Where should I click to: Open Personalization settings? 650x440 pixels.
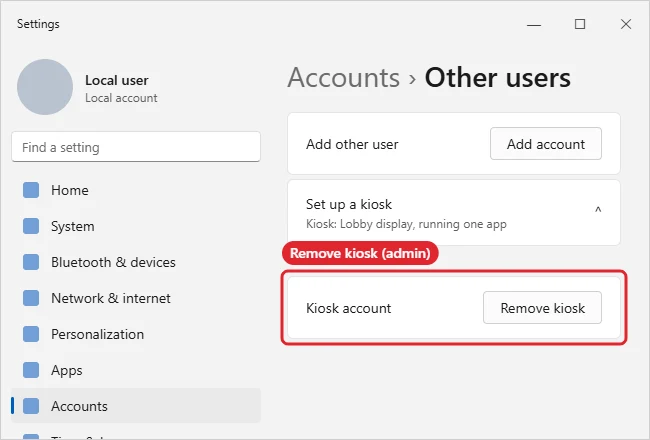136,334
